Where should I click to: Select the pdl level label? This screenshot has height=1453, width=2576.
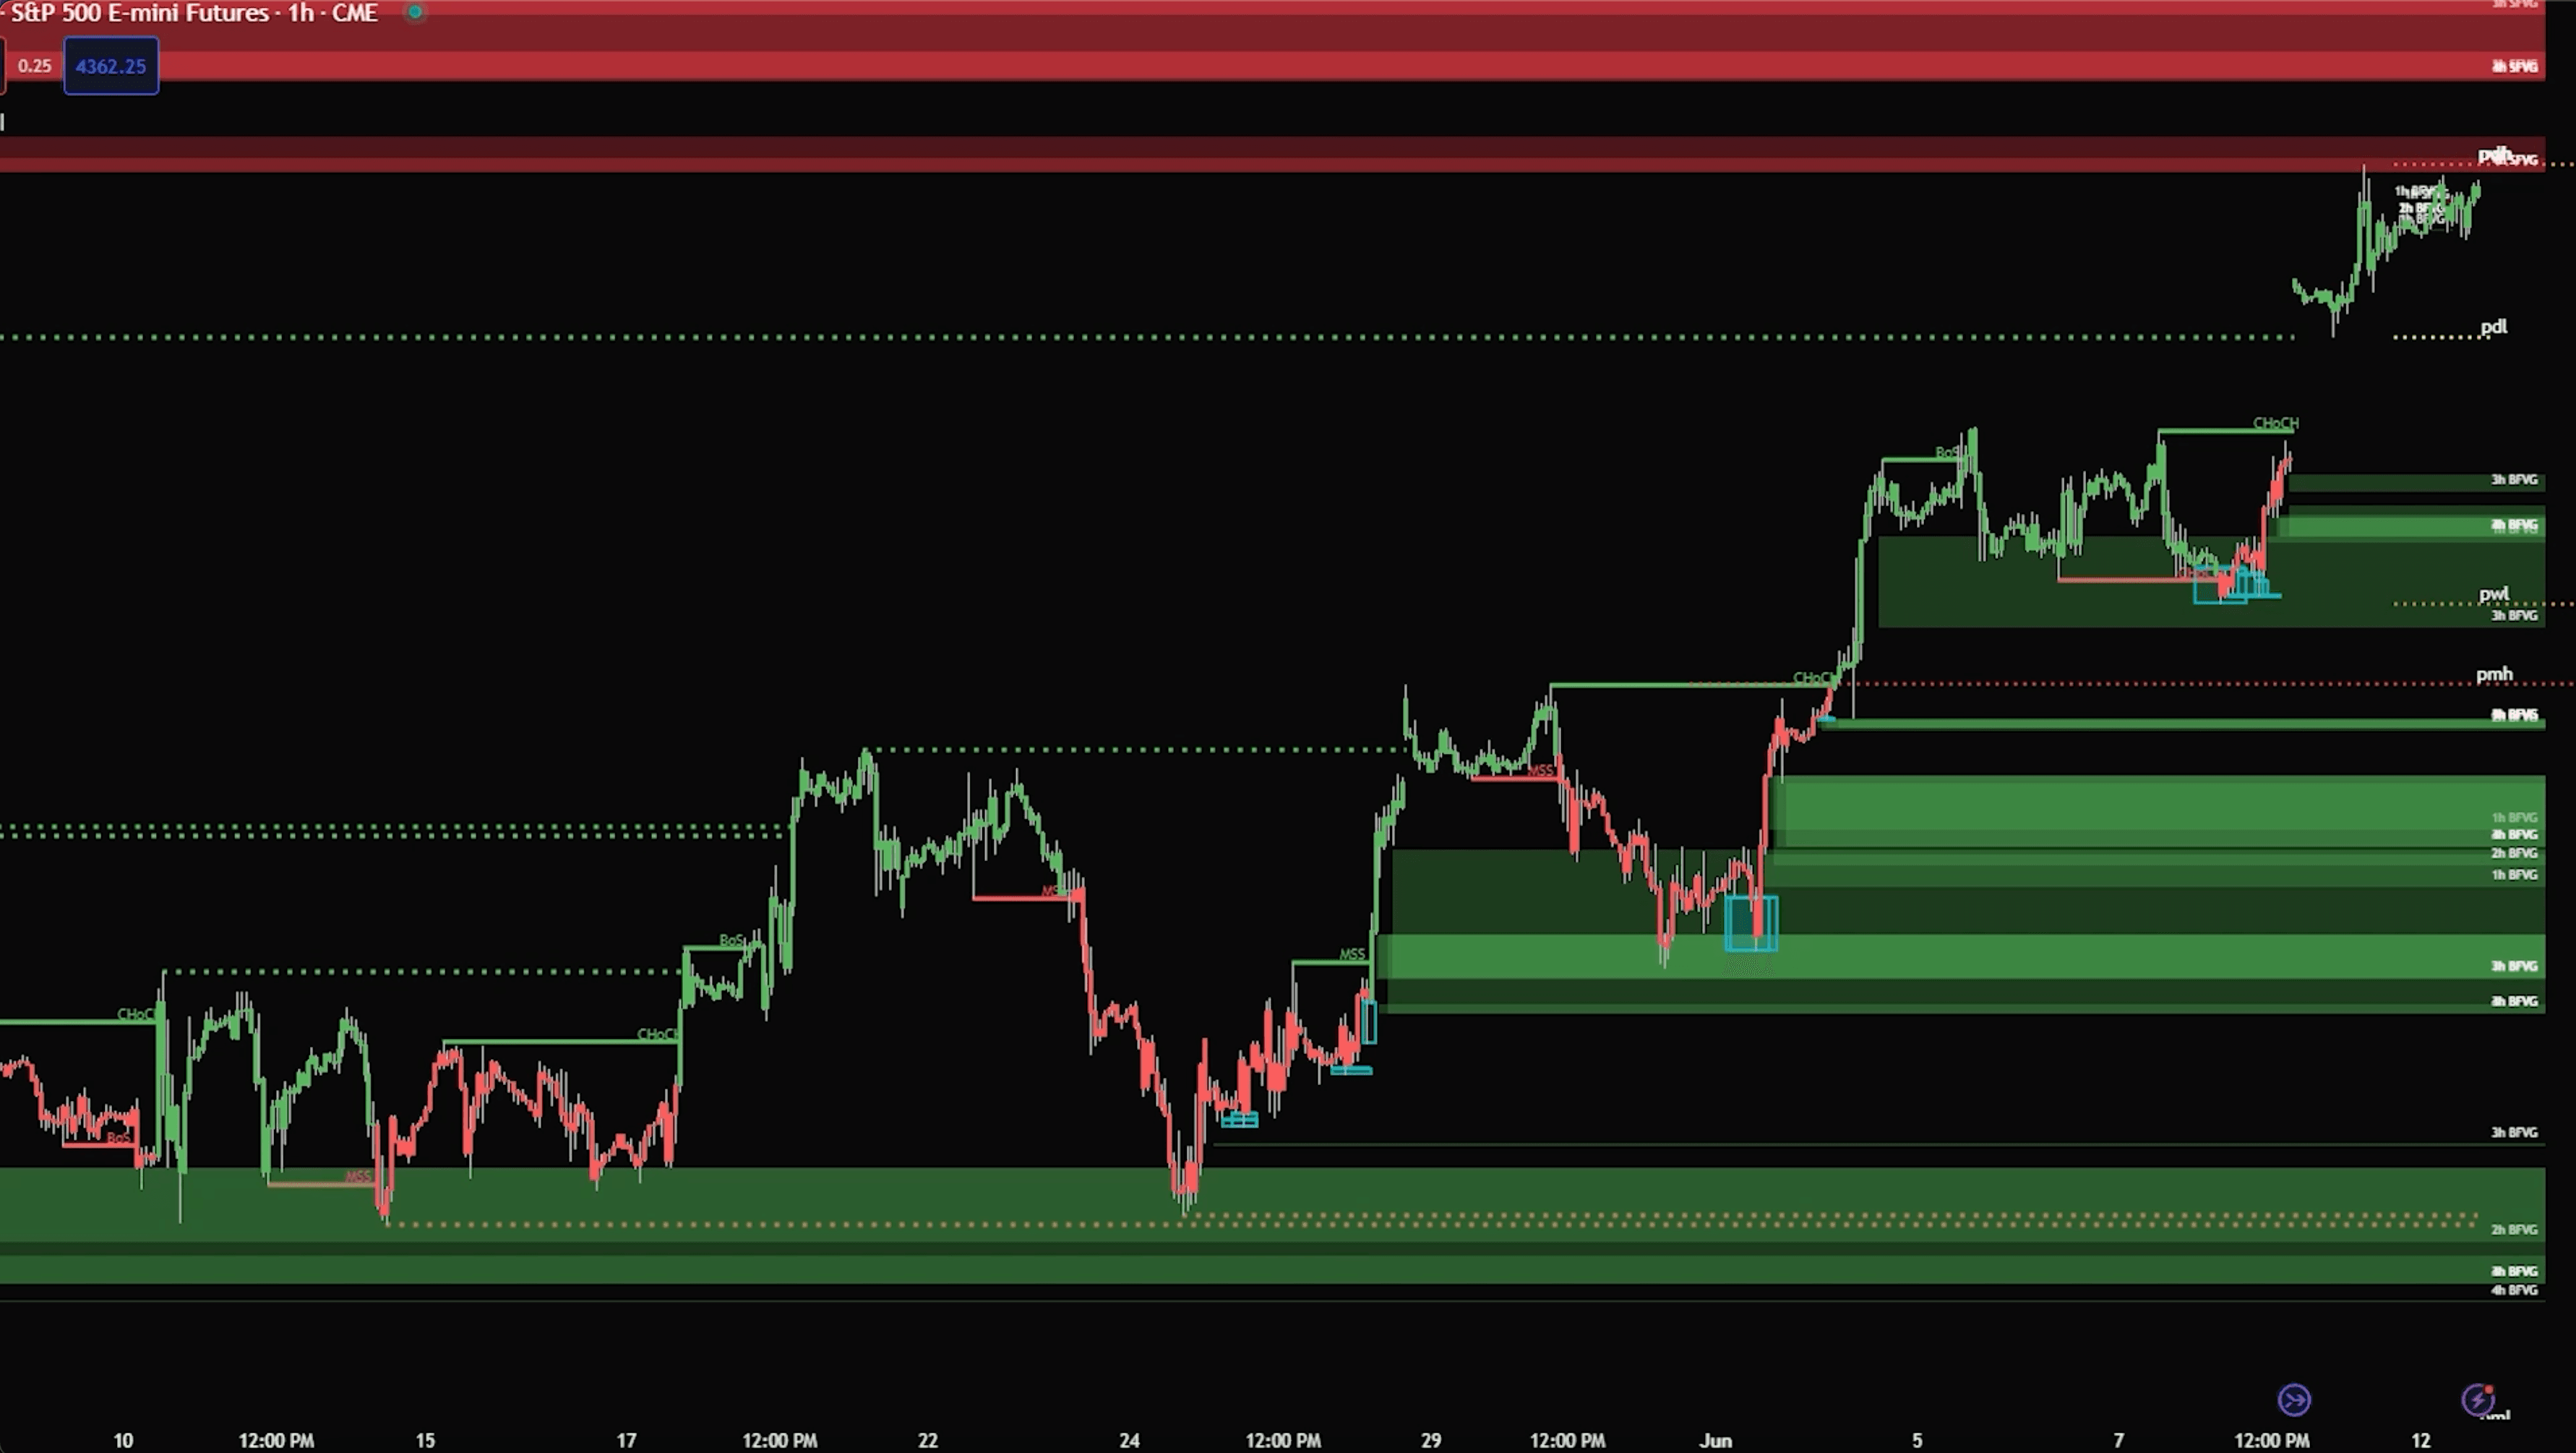(x=2493, y=327)
